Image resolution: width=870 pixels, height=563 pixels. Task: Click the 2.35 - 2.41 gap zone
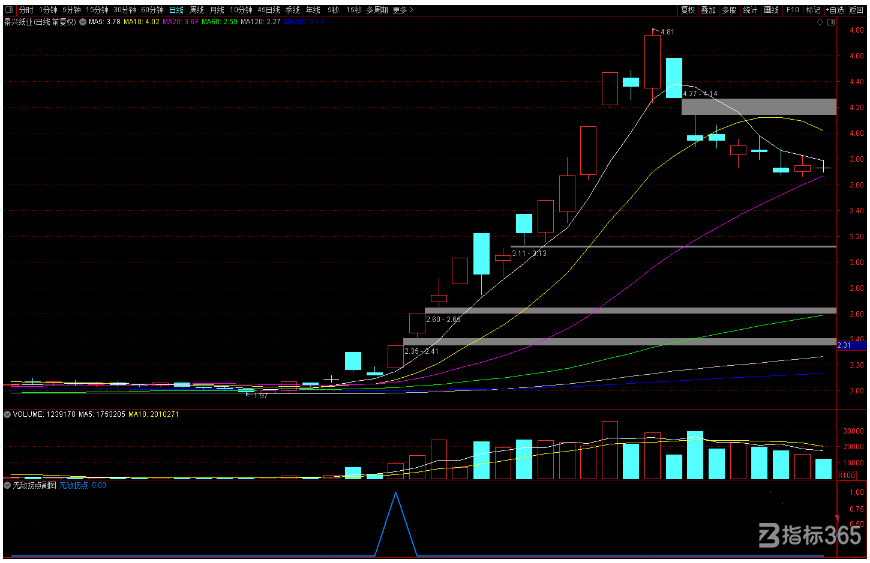[619, 342]
